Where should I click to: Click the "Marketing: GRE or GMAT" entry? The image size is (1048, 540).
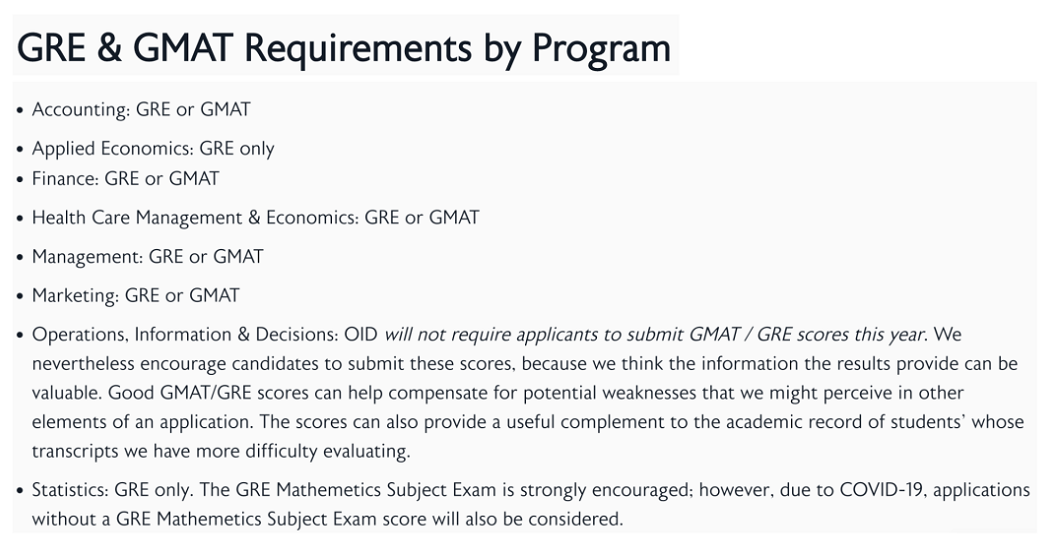136,295
